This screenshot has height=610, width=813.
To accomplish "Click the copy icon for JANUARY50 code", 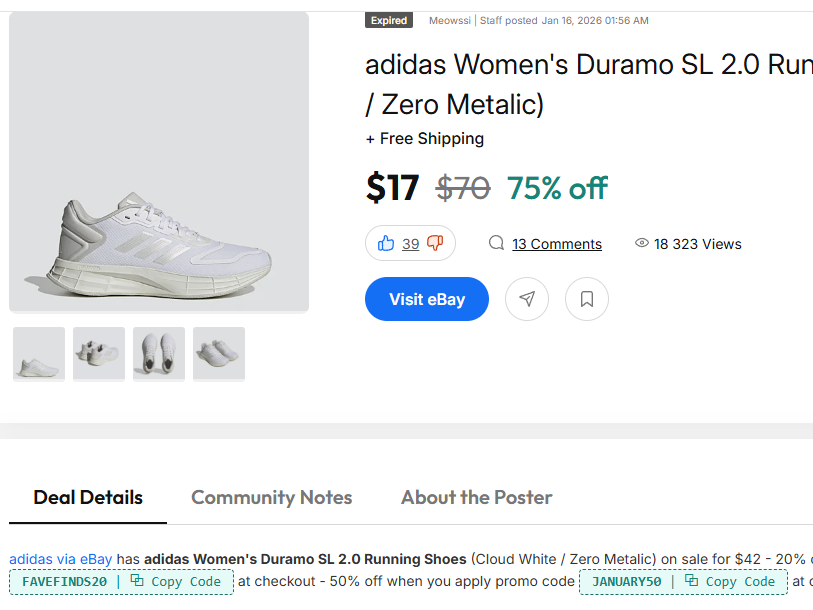I will click(x=691, y=581).
